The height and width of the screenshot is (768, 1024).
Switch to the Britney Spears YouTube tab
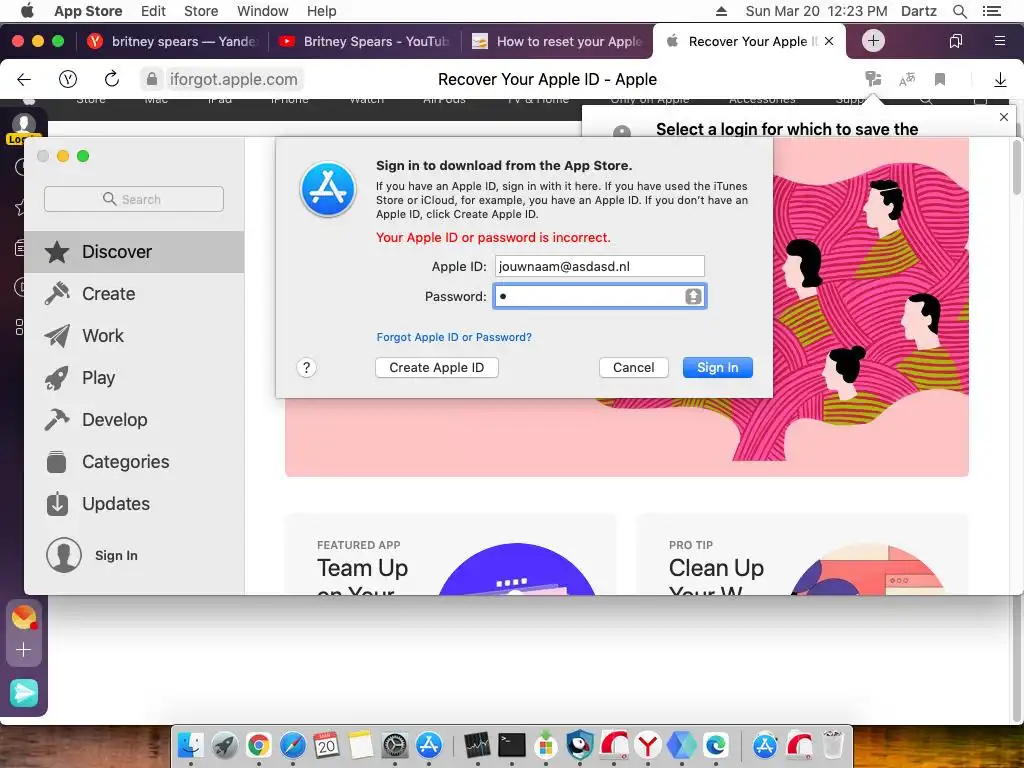coord(364,41)
